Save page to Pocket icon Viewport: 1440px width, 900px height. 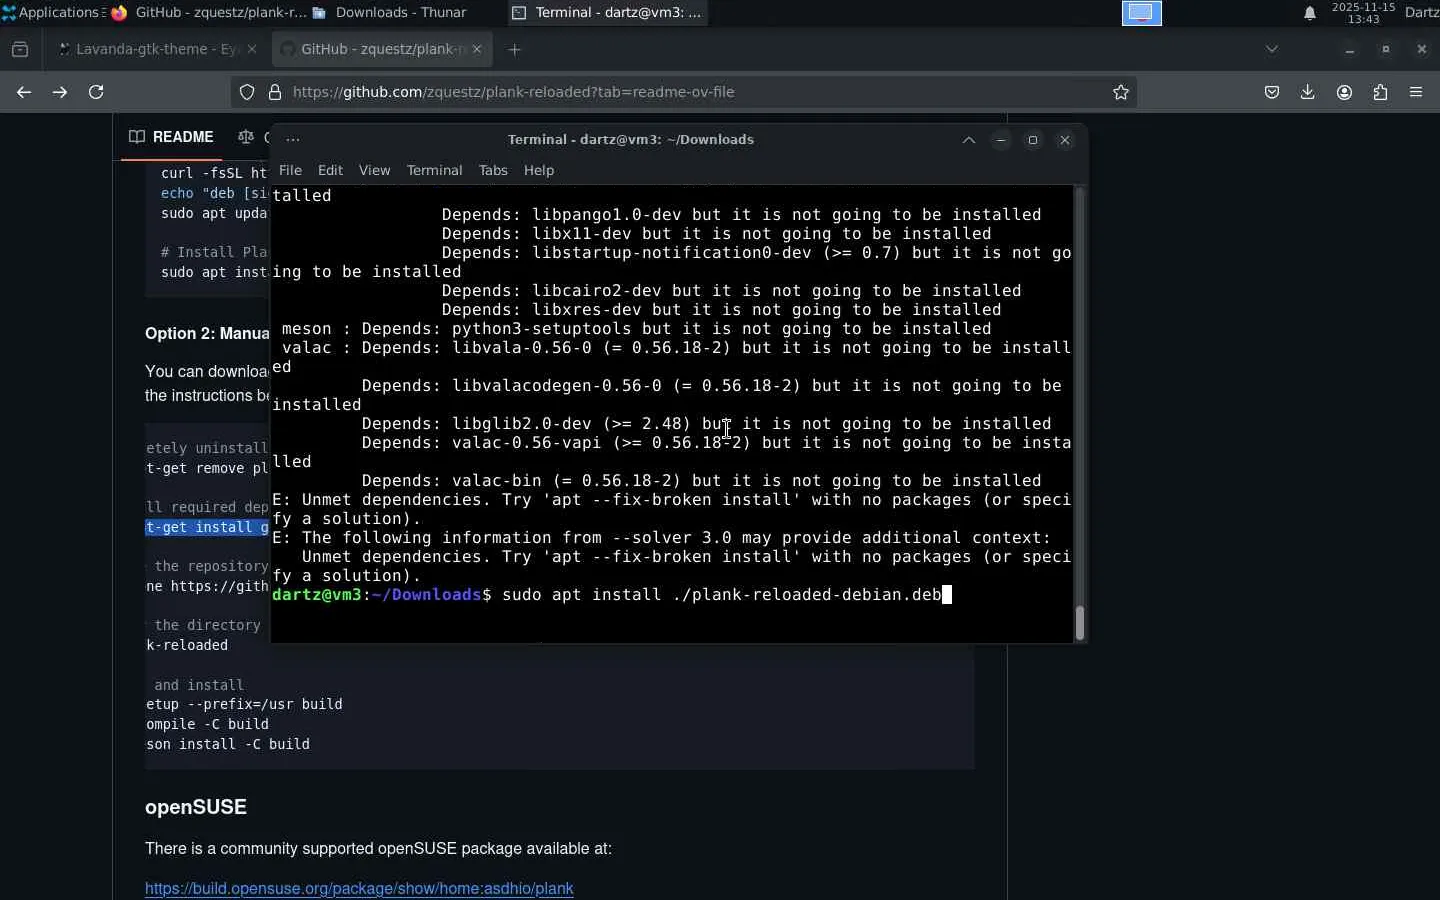pyautogui.click(x=1272, y=92)
